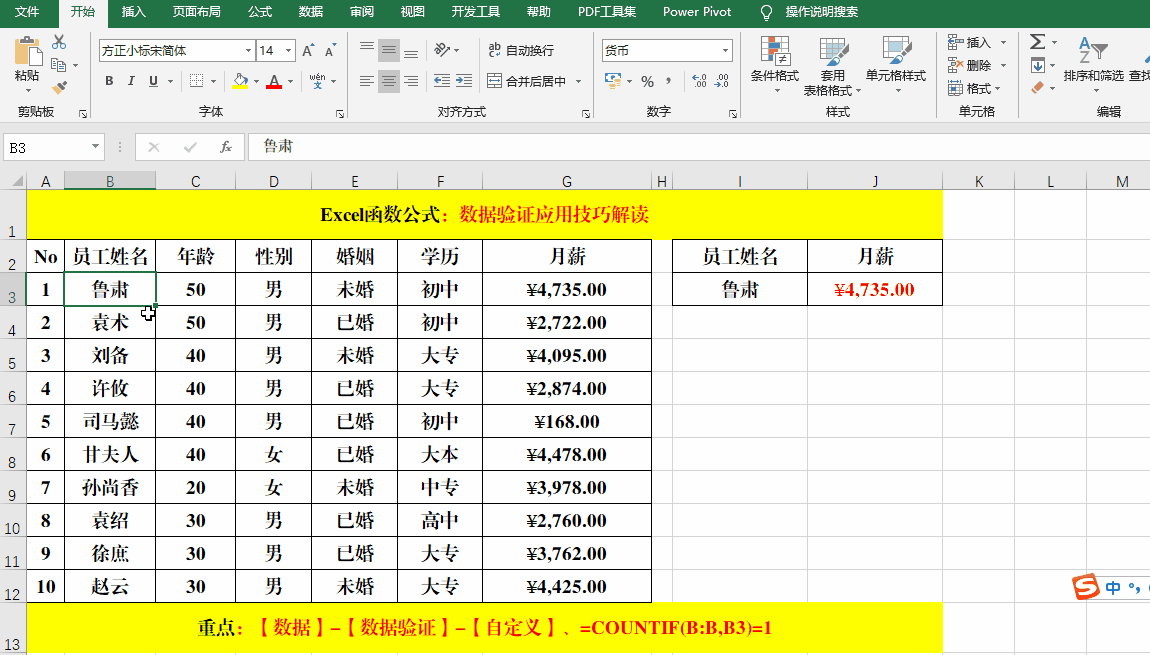Apply yellow fill color bucket
This screenshot has width=1150, height=655.
(240, 81)
